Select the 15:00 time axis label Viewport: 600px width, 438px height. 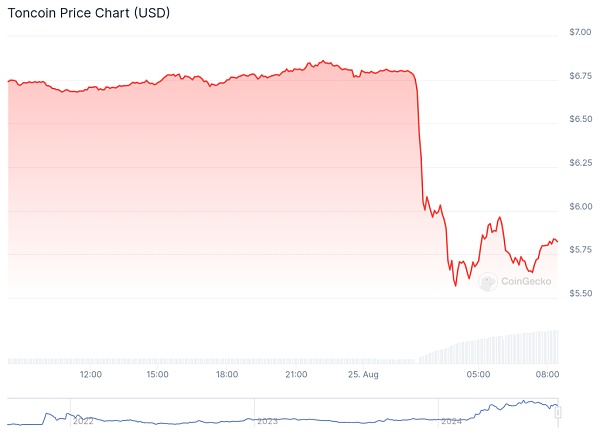pyautogui.click(x=157, y=375)
